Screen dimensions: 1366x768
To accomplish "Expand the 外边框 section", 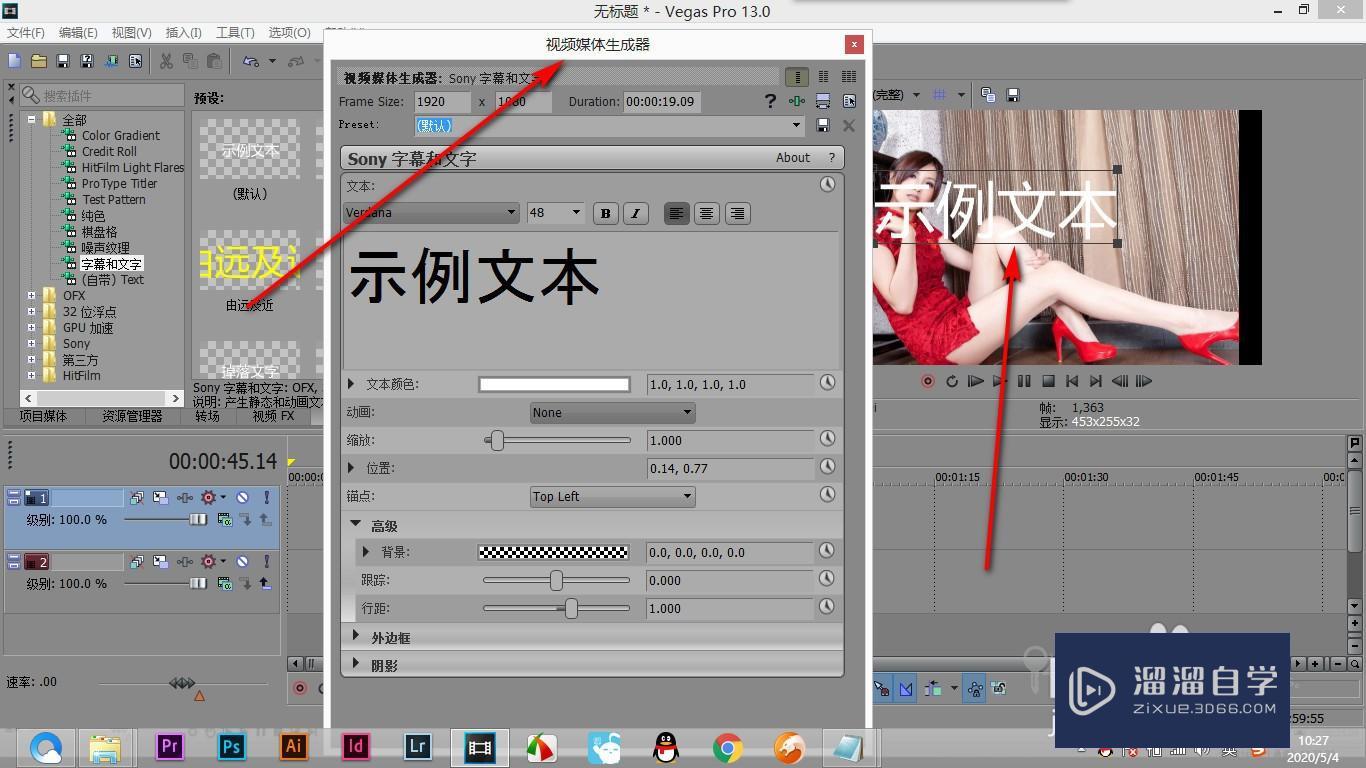I will click(356, 636).
